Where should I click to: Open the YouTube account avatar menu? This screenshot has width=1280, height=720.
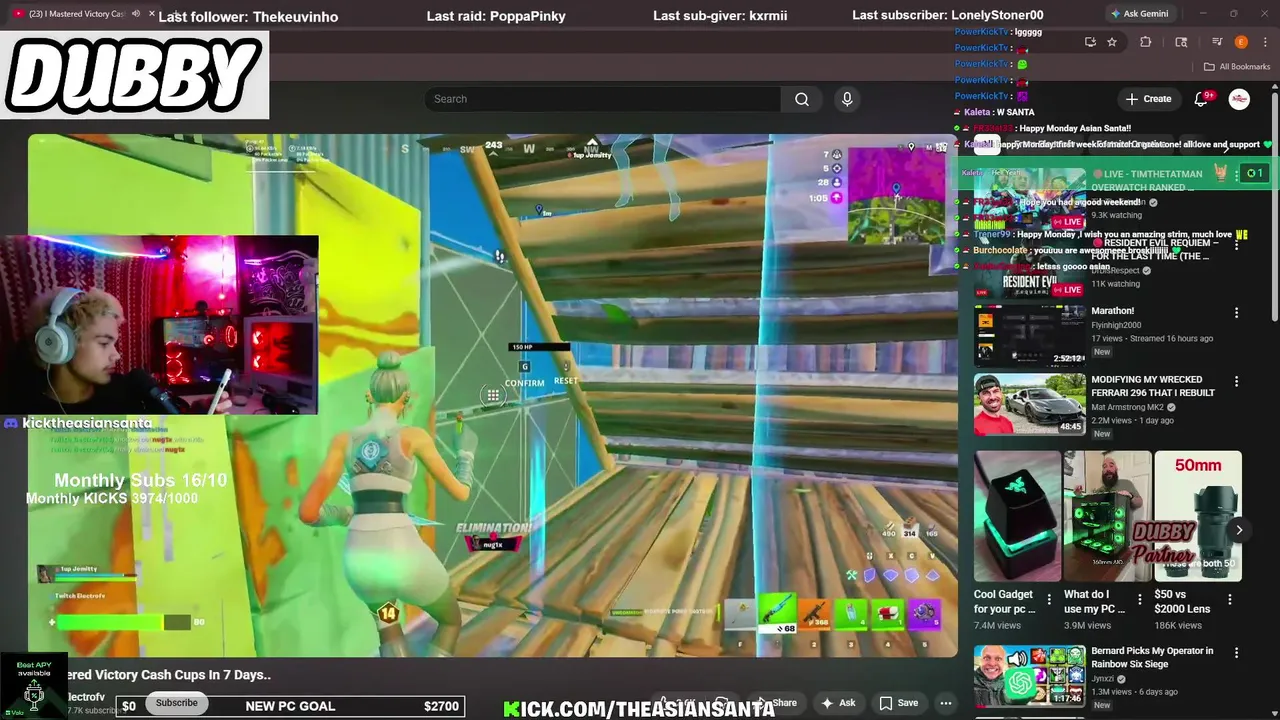[x=1239, y=99]
